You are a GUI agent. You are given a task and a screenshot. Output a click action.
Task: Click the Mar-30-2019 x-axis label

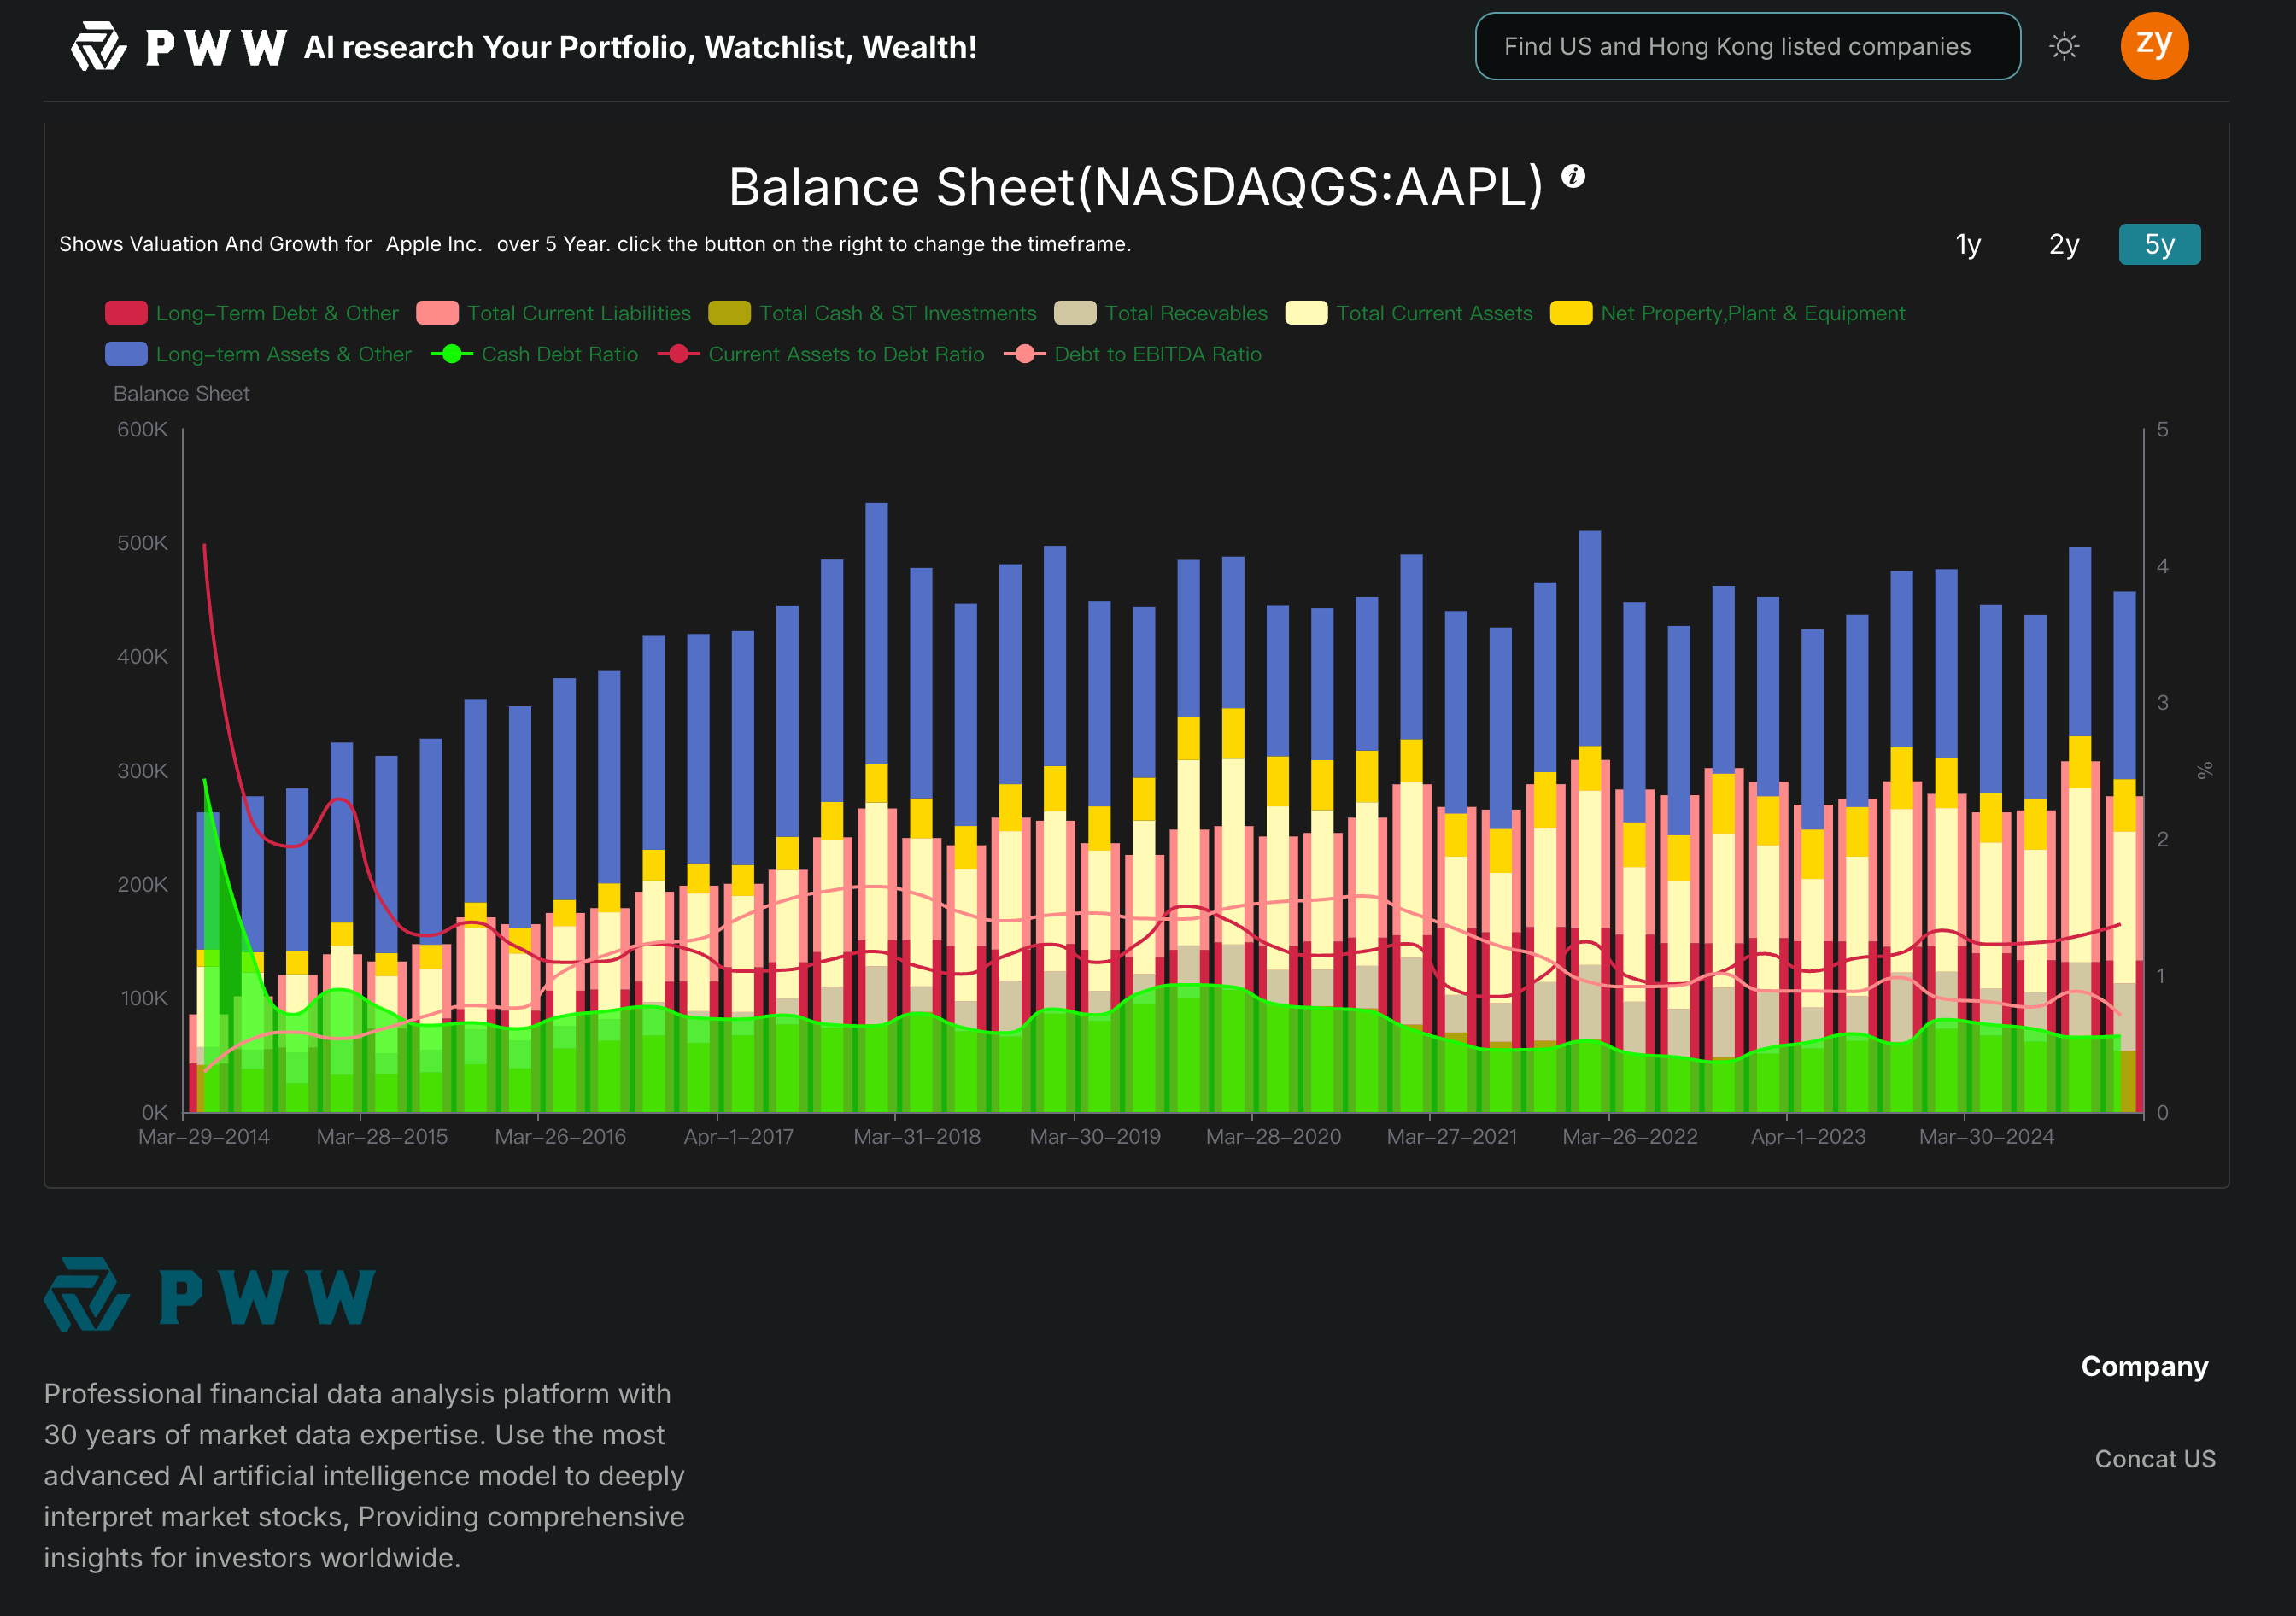coord(1095,1137)
